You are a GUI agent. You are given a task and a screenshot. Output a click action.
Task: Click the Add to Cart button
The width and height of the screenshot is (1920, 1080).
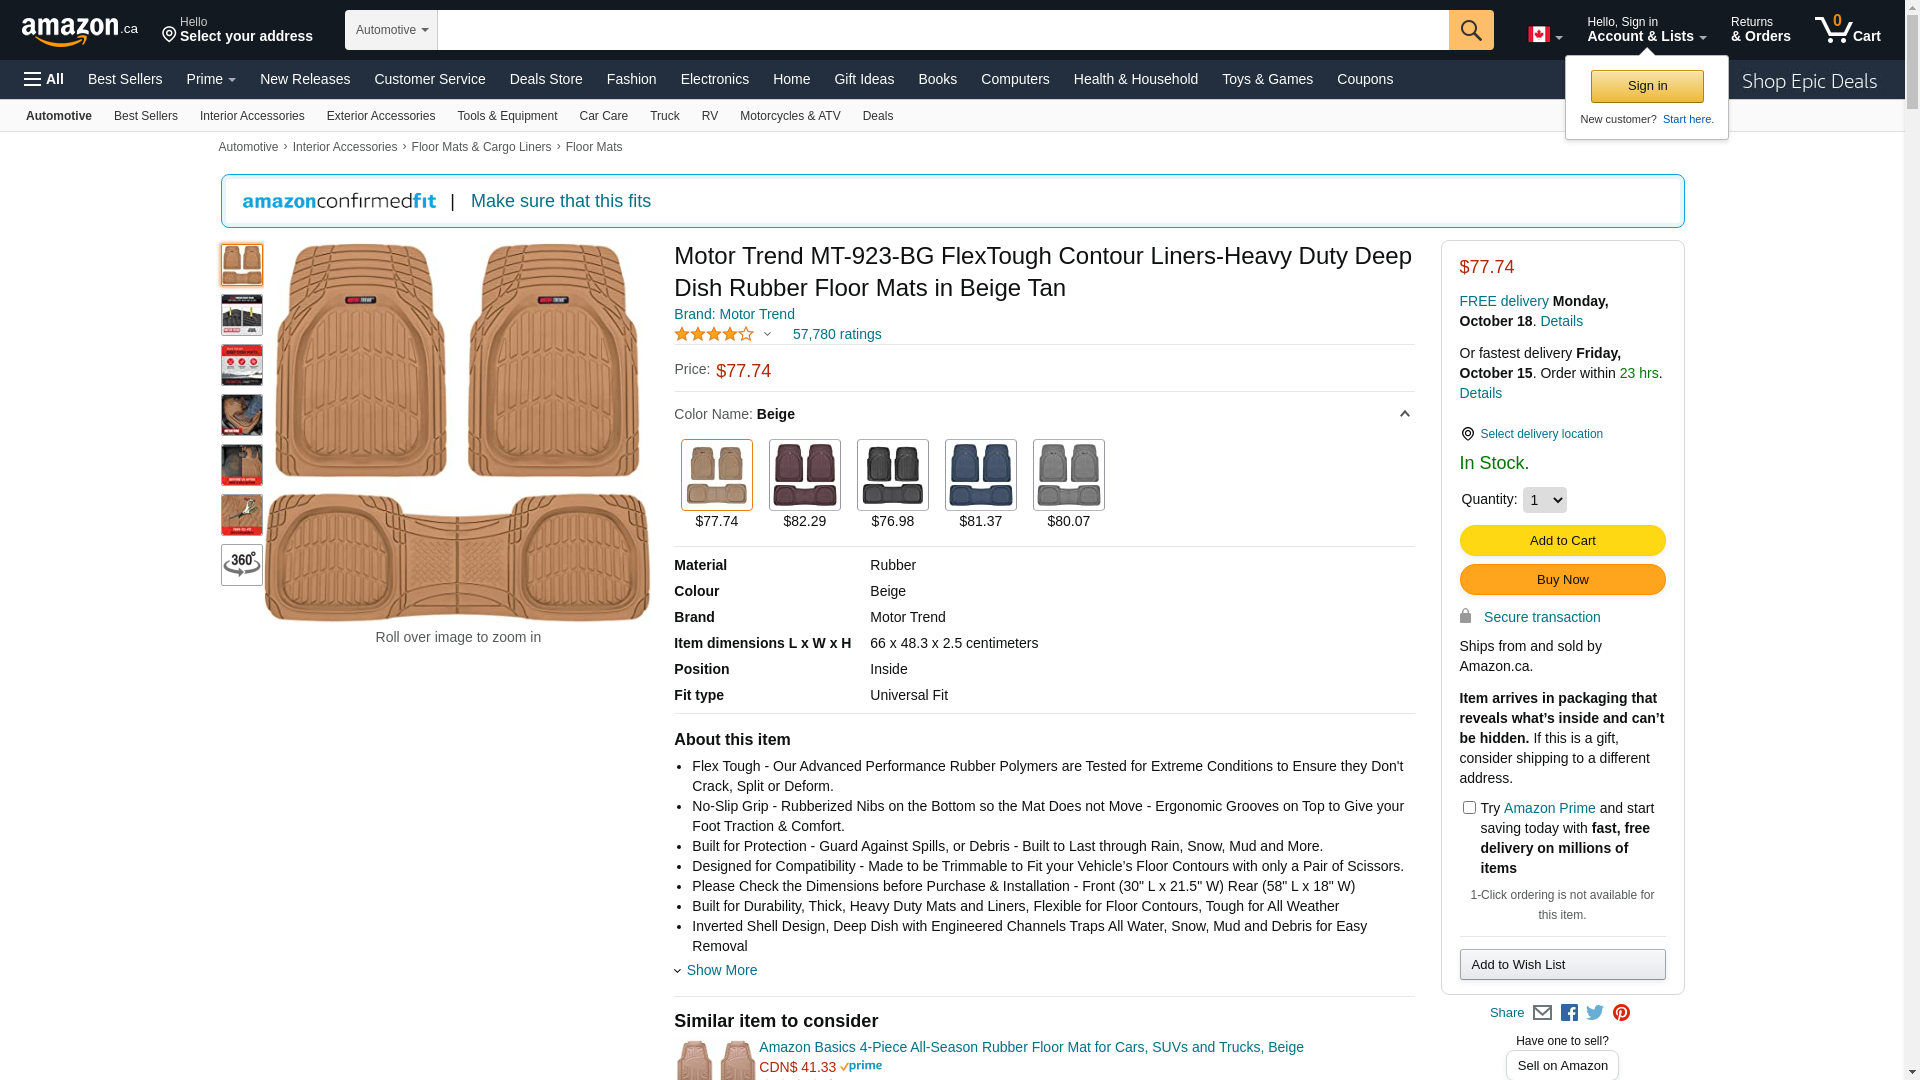[x=1562, y=541]
